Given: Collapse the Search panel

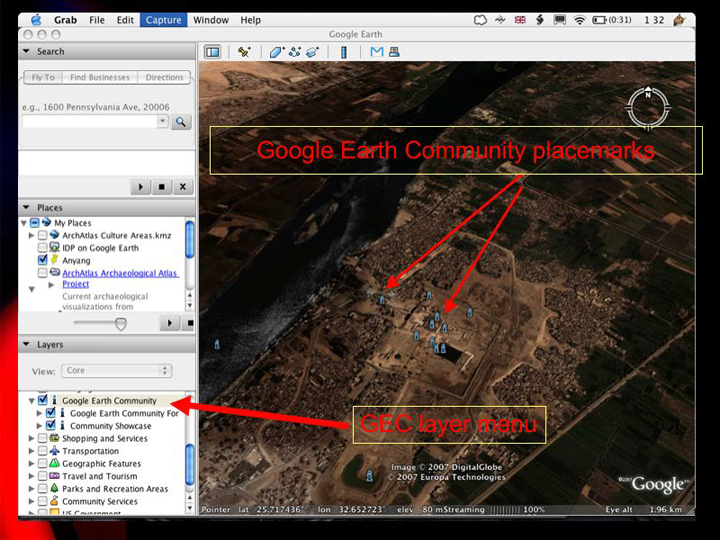Looking at the screenshot, I should tap(26, 51).
